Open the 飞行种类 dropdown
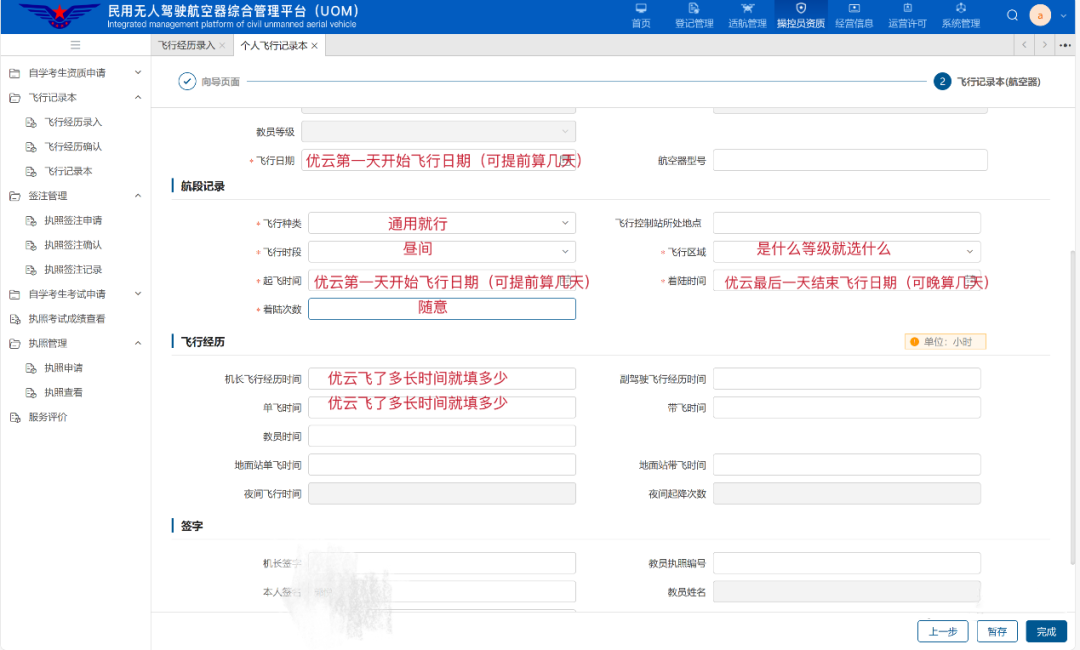The height and width of the screenshot is (650, 1080). 442,223
